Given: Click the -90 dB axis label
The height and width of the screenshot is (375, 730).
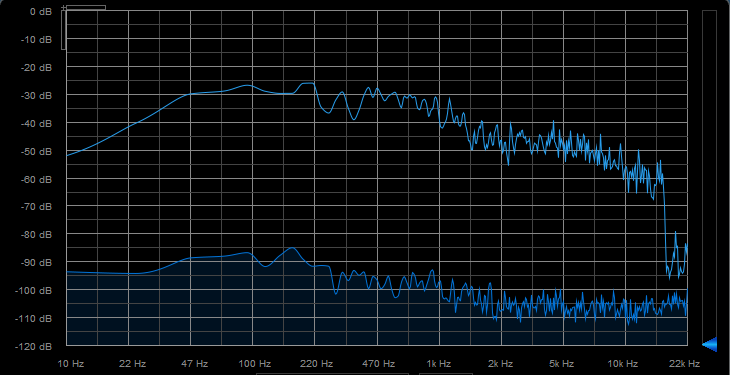Looking at the screenshot, I should click(x=37, y=262).
